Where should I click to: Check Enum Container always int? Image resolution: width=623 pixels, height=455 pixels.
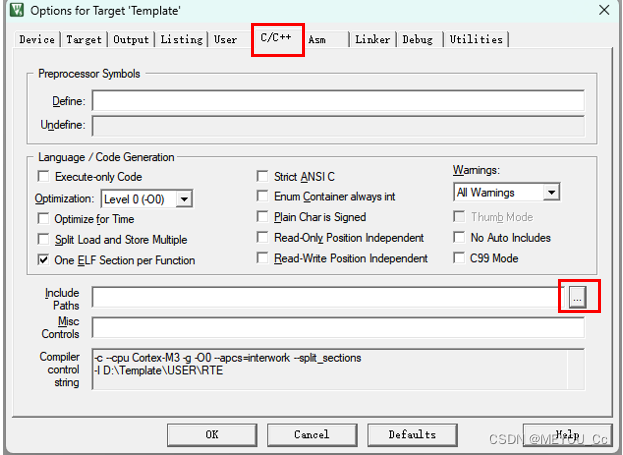click(x=262, y=196)
